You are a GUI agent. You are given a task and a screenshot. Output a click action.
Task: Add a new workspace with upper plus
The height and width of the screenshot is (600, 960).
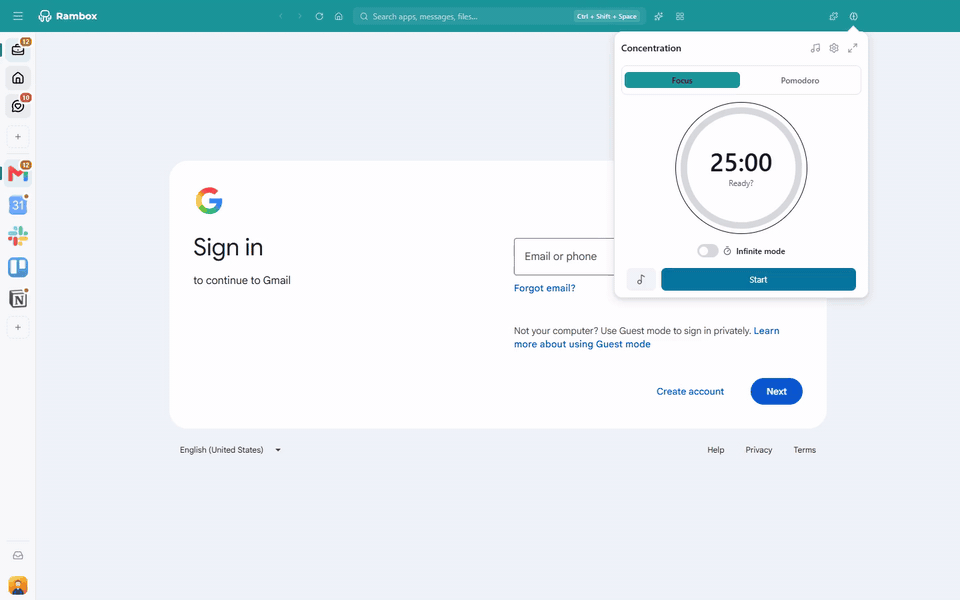click(18, 137)
